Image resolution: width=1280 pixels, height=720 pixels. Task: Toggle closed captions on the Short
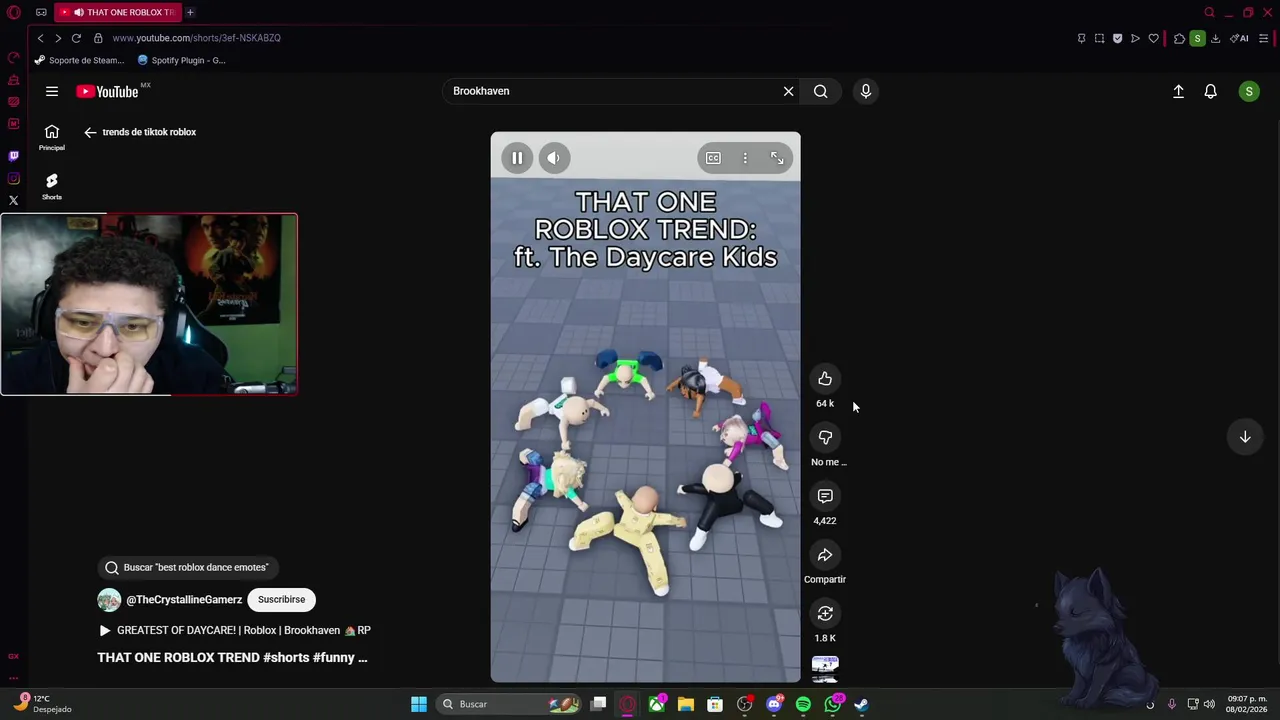tap(713, 158)
